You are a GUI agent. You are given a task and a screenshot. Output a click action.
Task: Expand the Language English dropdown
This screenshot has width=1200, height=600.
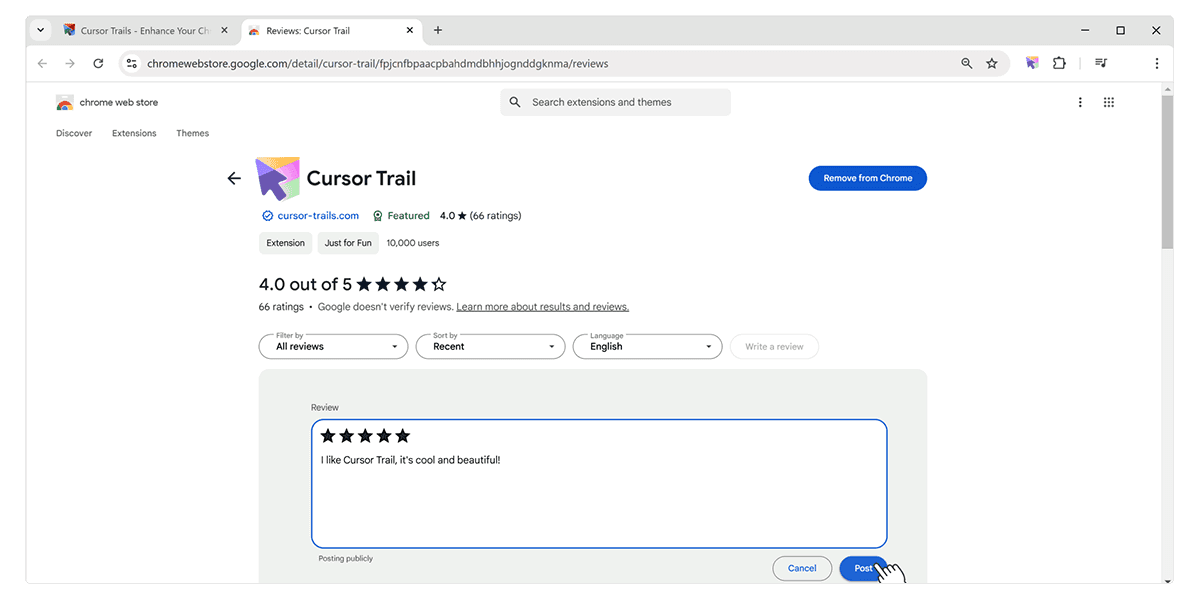point(647,346)
